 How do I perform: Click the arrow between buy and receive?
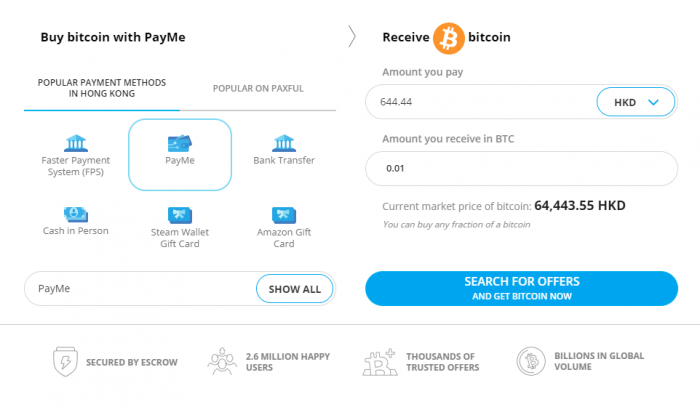(x=352, y=37)
